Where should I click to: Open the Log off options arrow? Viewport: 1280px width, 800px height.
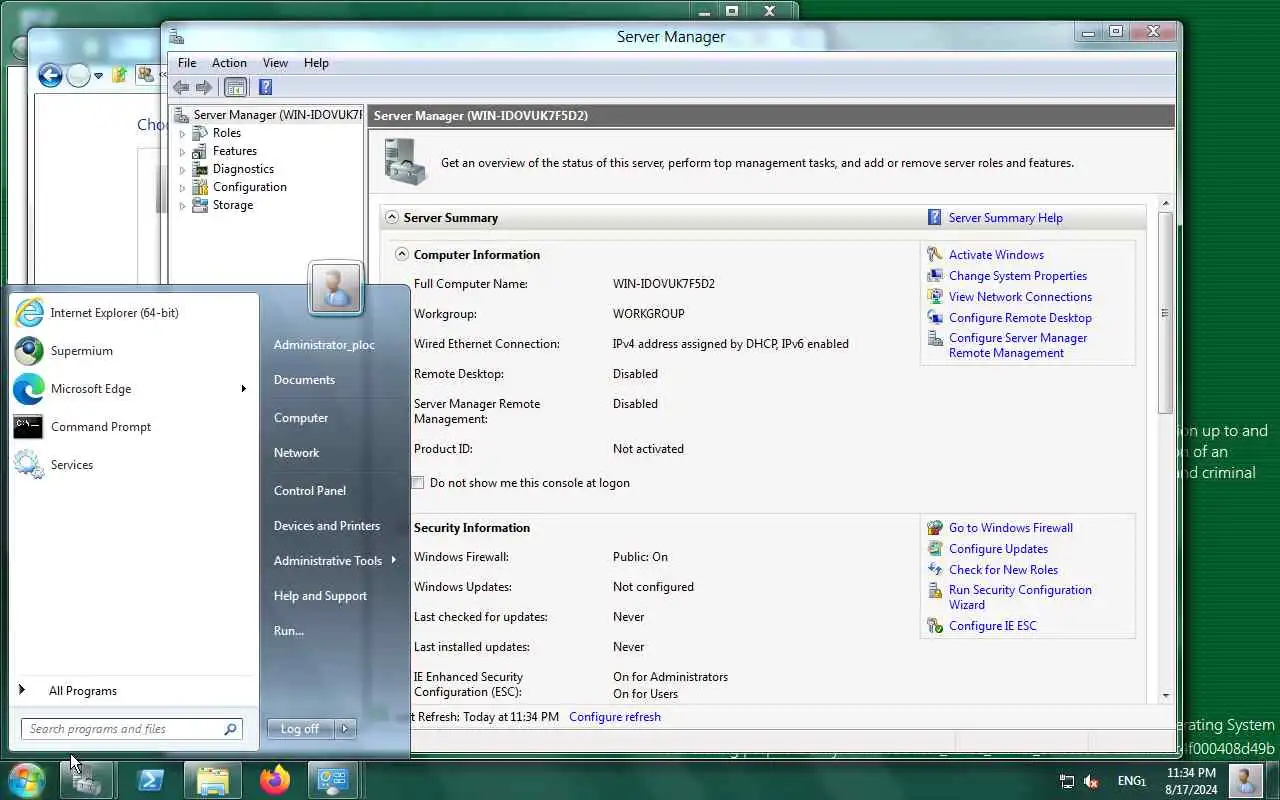click(x=345, y=729)
